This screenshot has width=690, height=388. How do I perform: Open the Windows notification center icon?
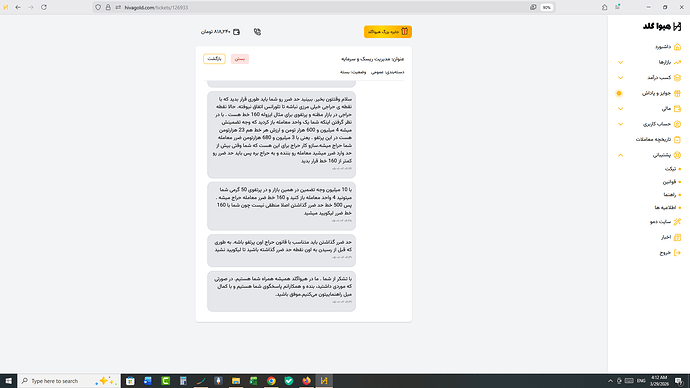[x=679, y=381]
